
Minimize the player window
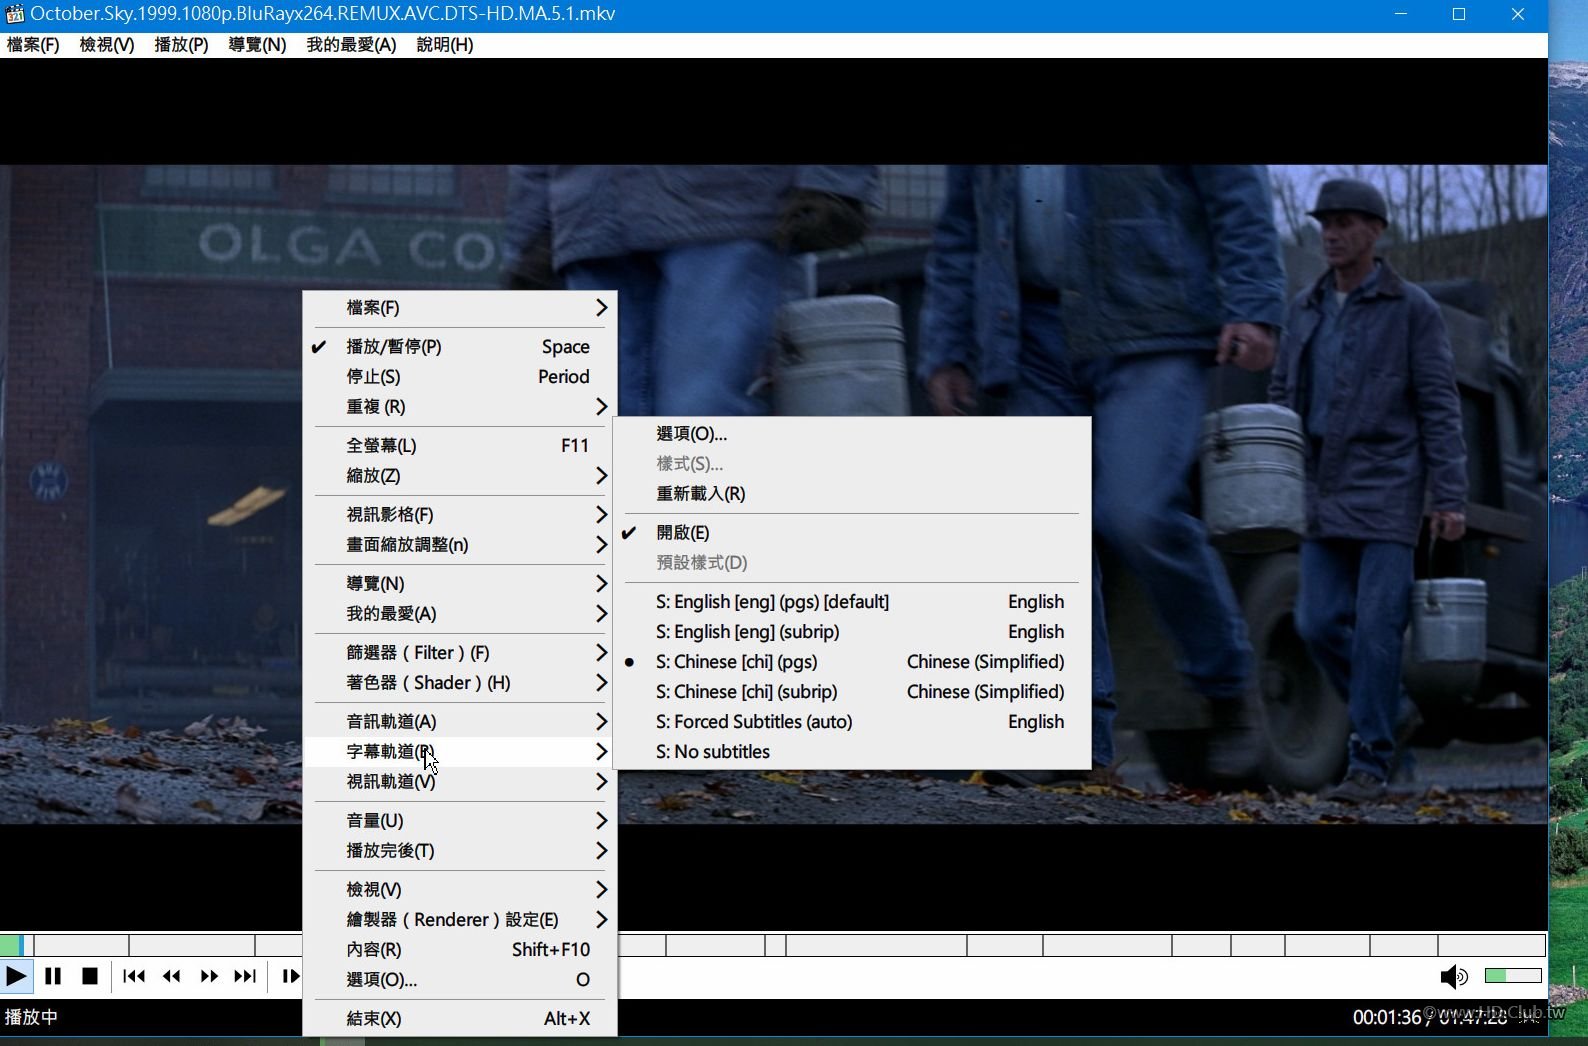1401,14
